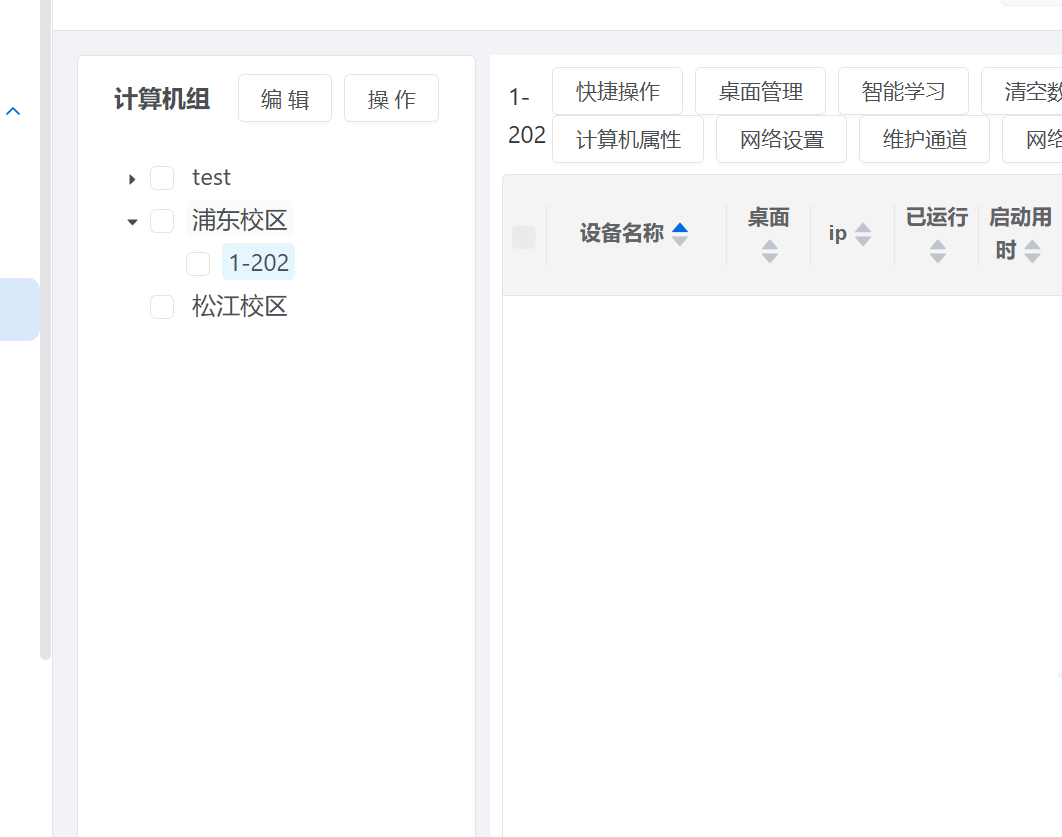Click the 启动用时 column sort arrows
The image size is (1062, 837).
pyautogui.click(x=1033, y=250)
